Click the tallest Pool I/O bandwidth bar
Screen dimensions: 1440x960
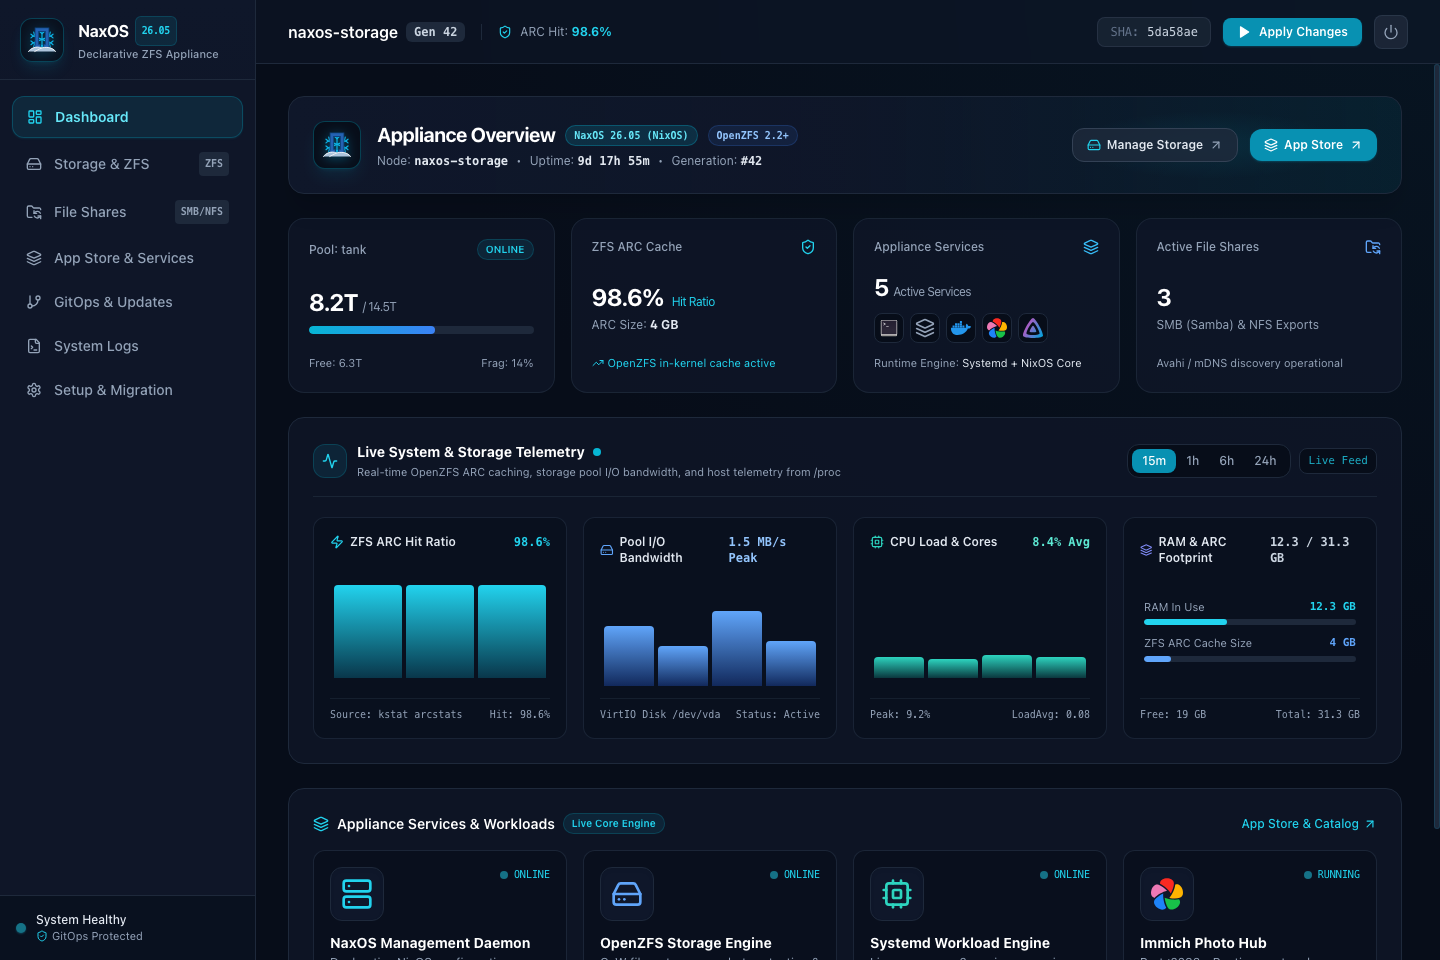(737, 648)
